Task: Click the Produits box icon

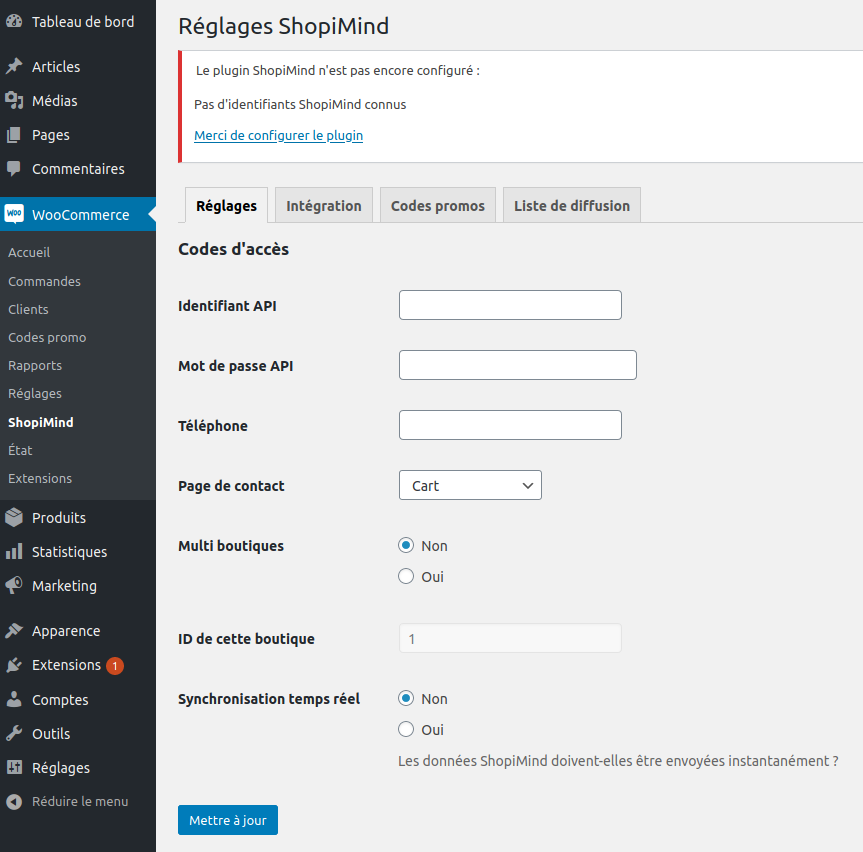Action: (x=14, y=517)
